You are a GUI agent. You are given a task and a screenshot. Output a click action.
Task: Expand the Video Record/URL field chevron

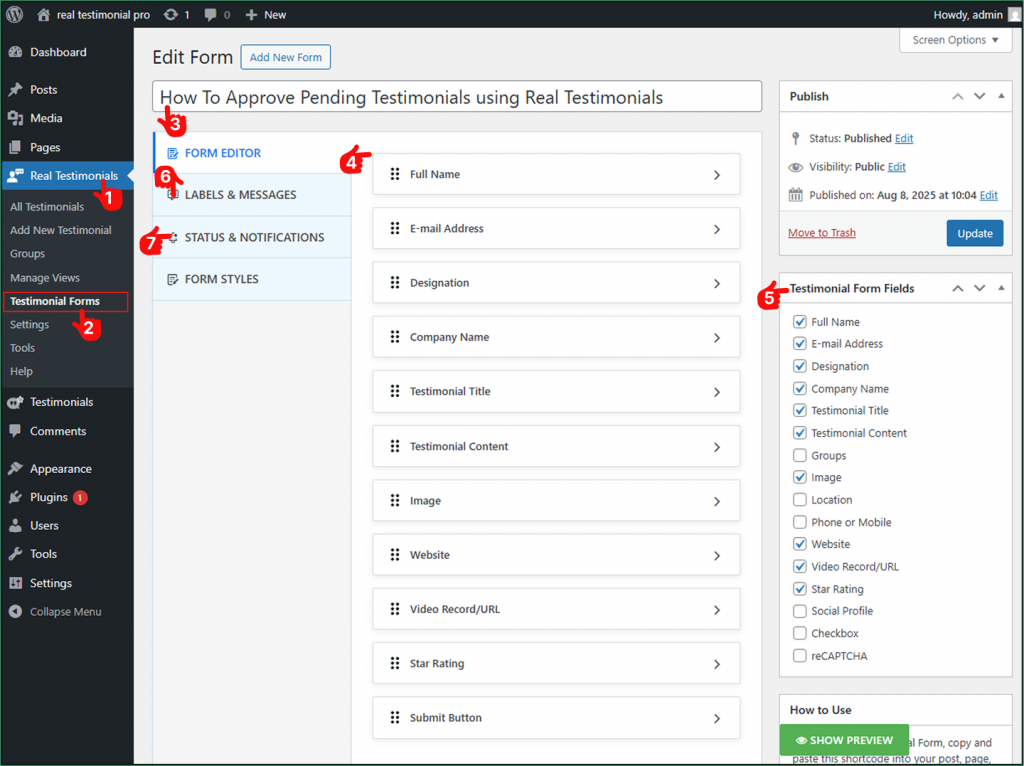(x=717, y=610)
